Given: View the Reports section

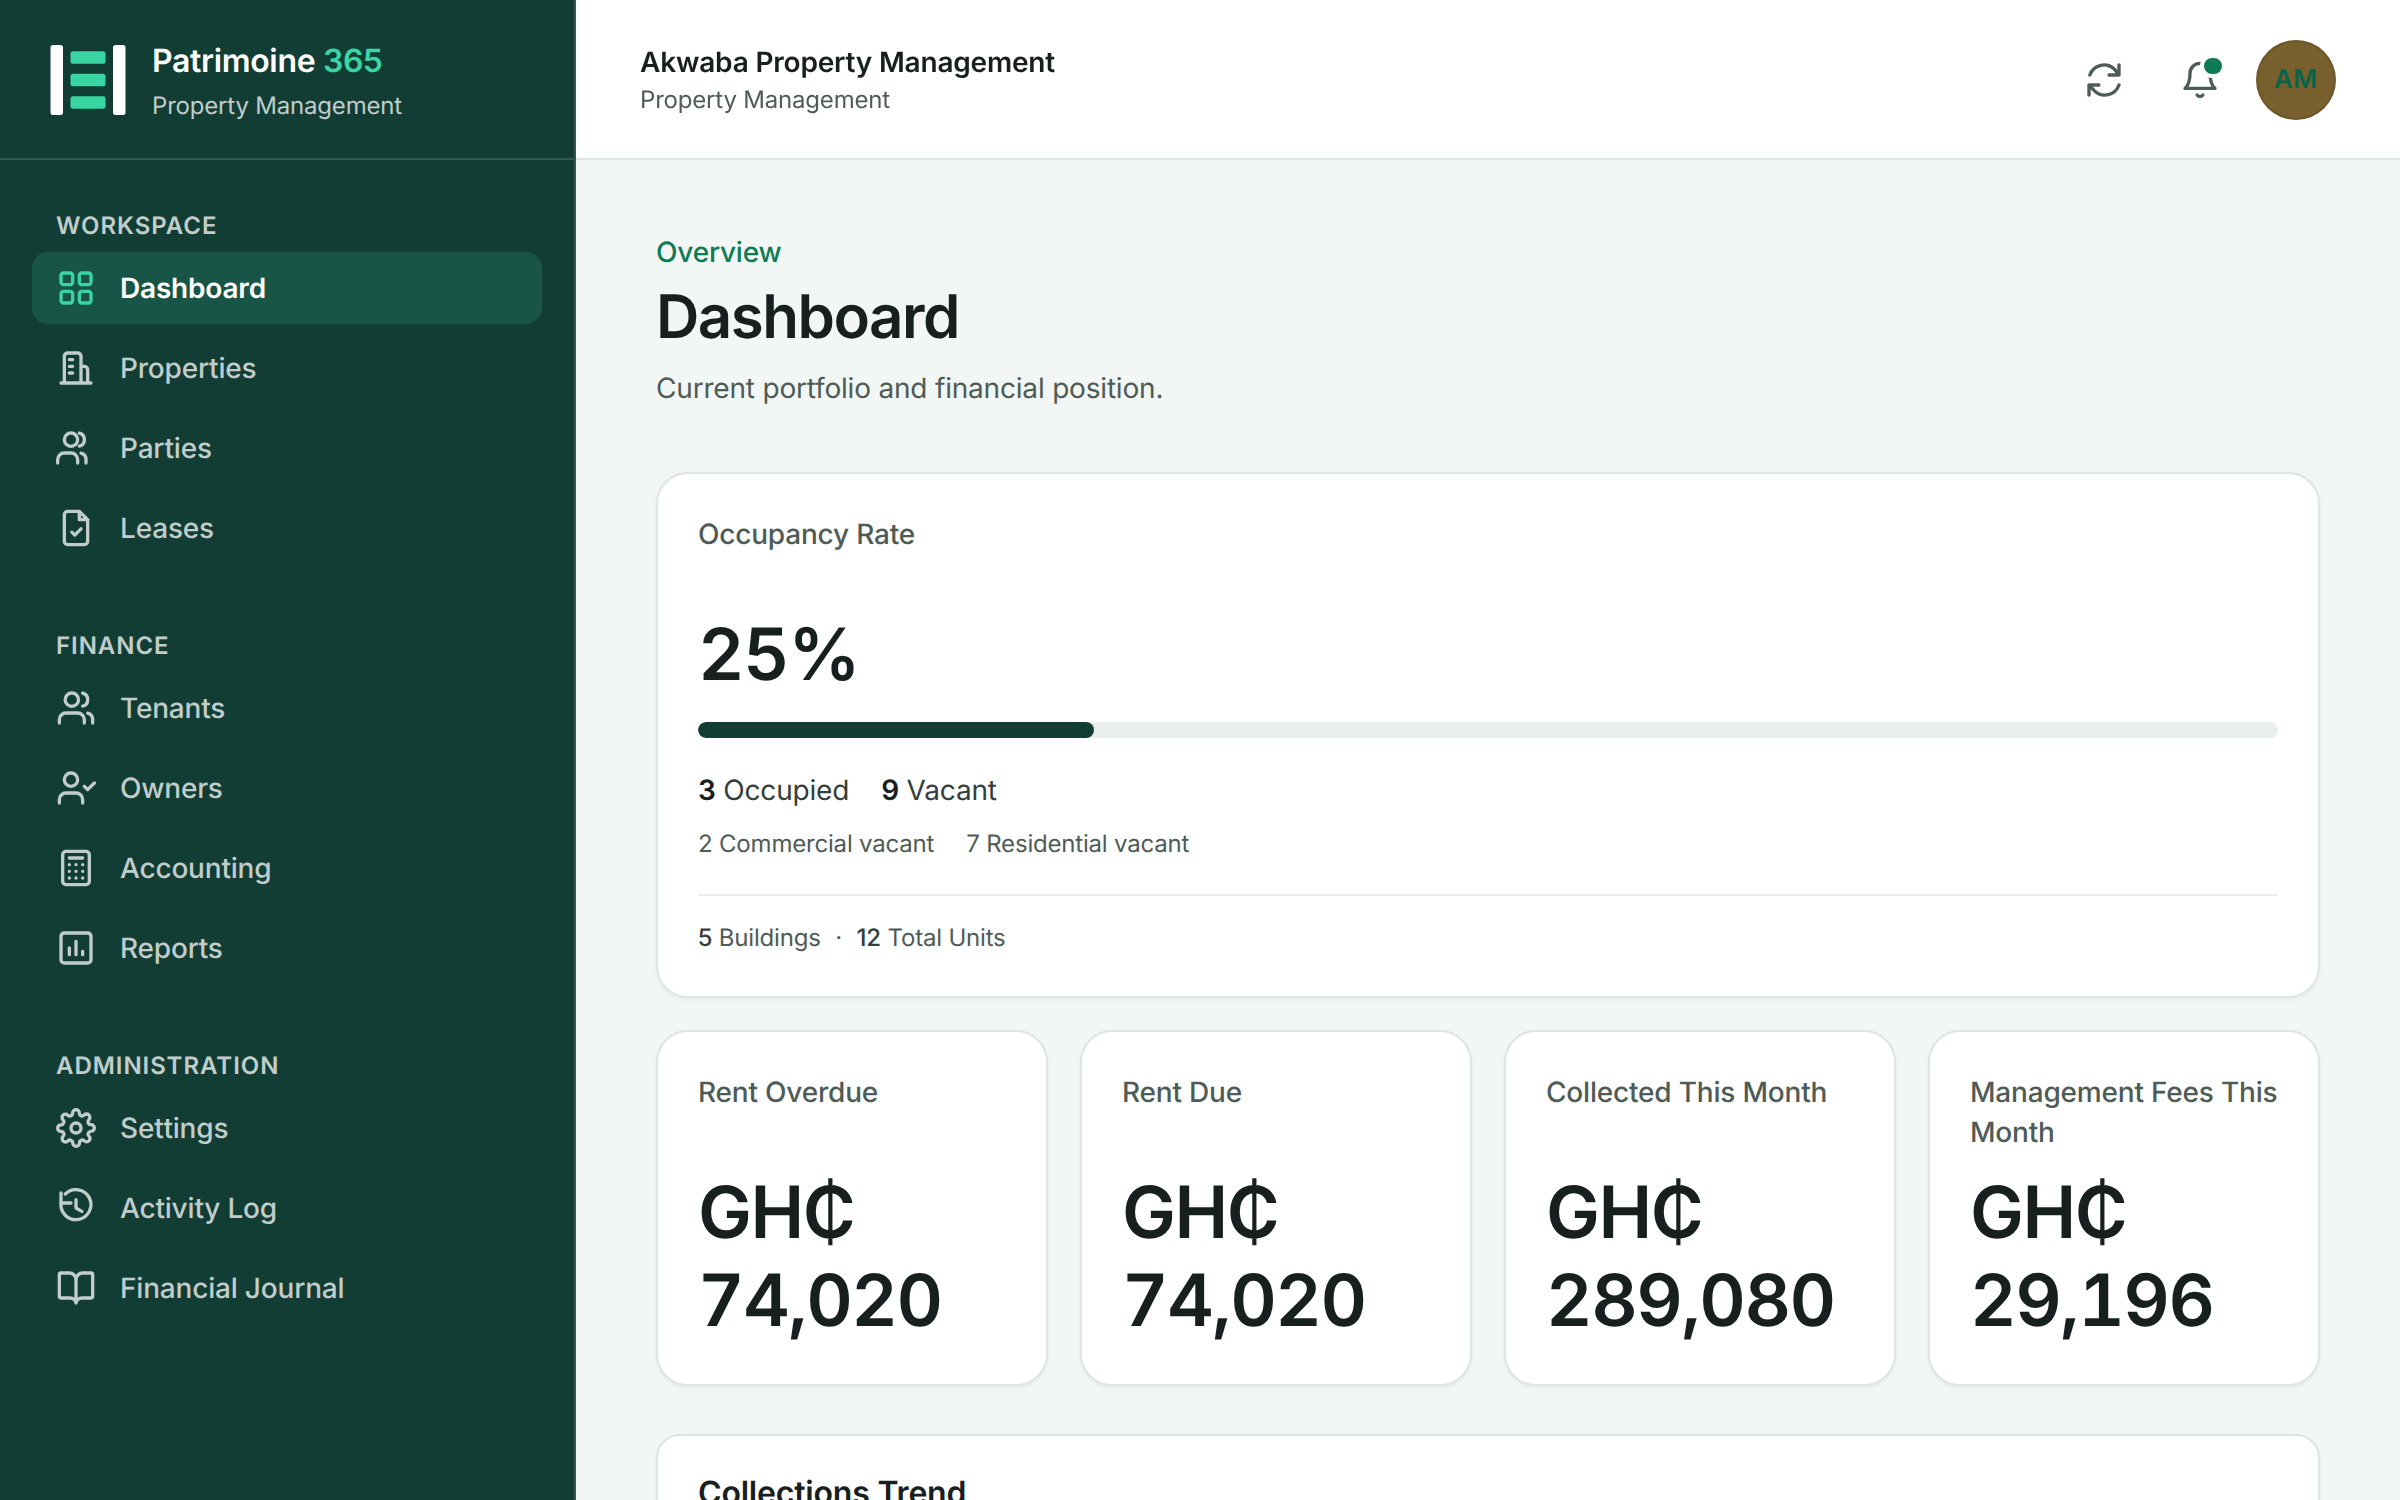Looking at the screenshot, I should [x=287, y=948].
